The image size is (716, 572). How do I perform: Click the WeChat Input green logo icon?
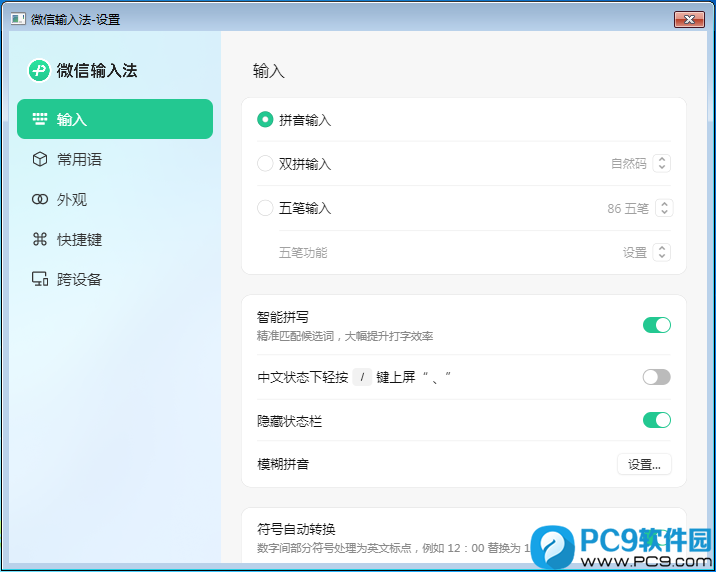click(39, 70)
